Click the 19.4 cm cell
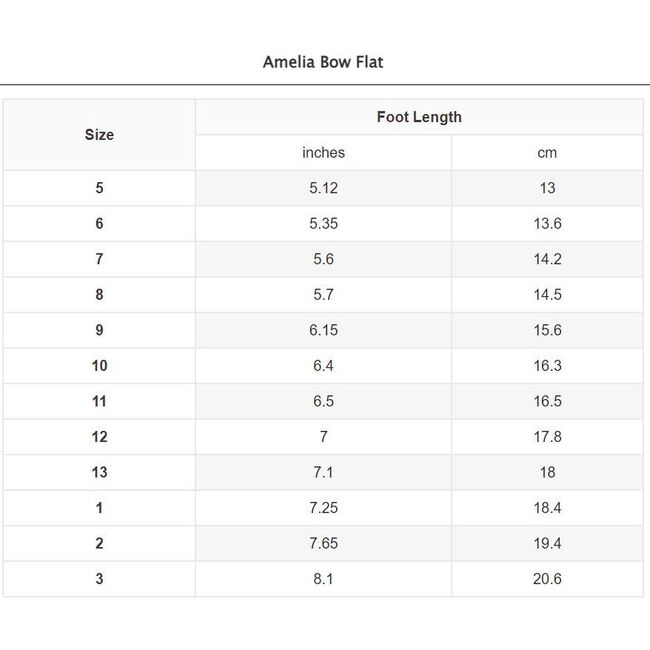This screenshot has width=650, height=650. point(547,543)
